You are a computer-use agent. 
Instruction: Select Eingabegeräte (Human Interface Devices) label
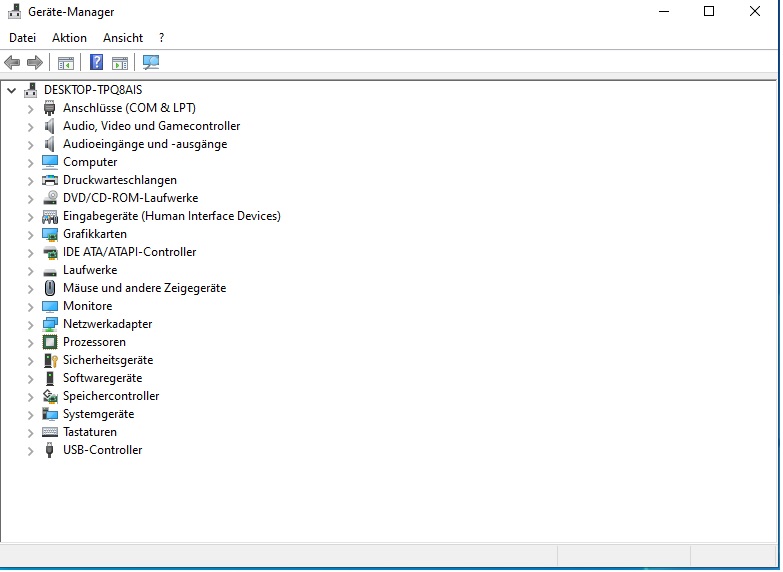click(172, 216)
